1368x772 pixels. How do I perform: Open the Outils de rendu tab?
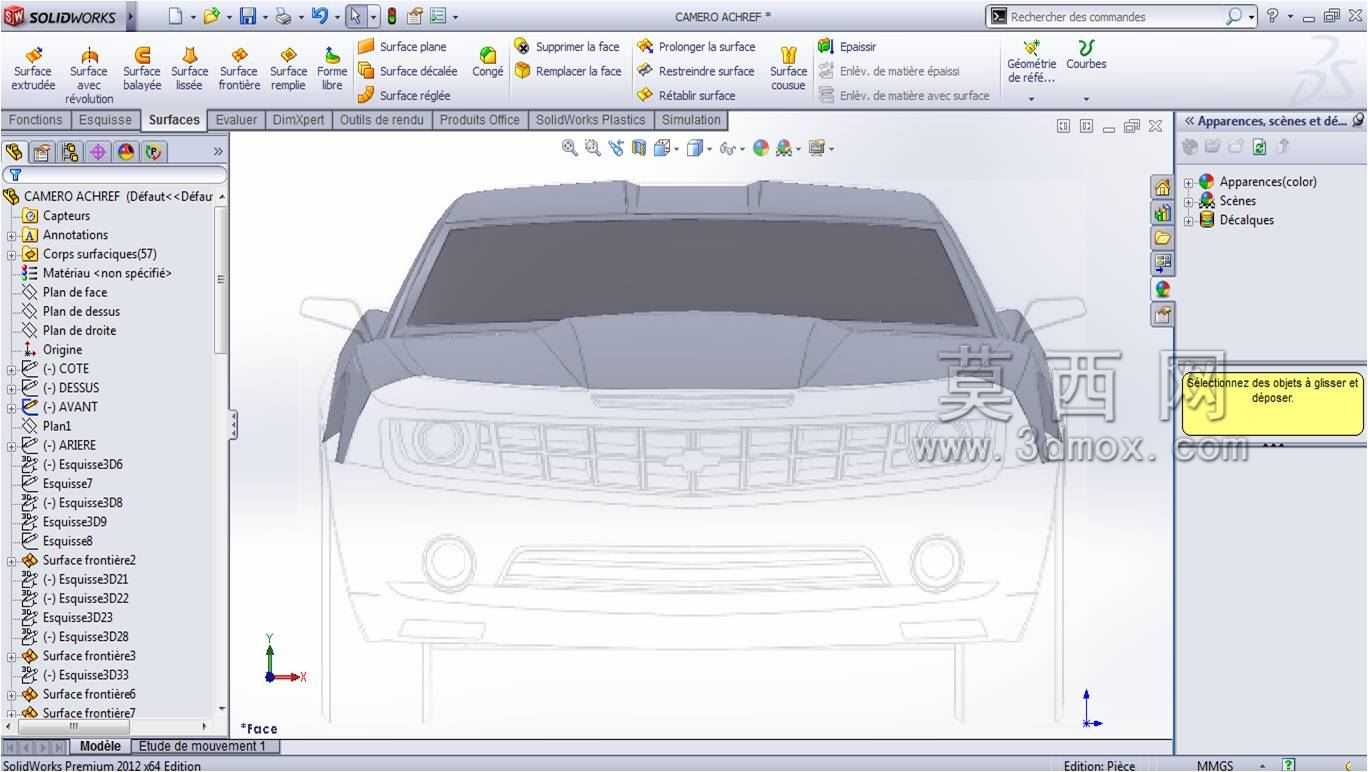(x=382, y=120)
